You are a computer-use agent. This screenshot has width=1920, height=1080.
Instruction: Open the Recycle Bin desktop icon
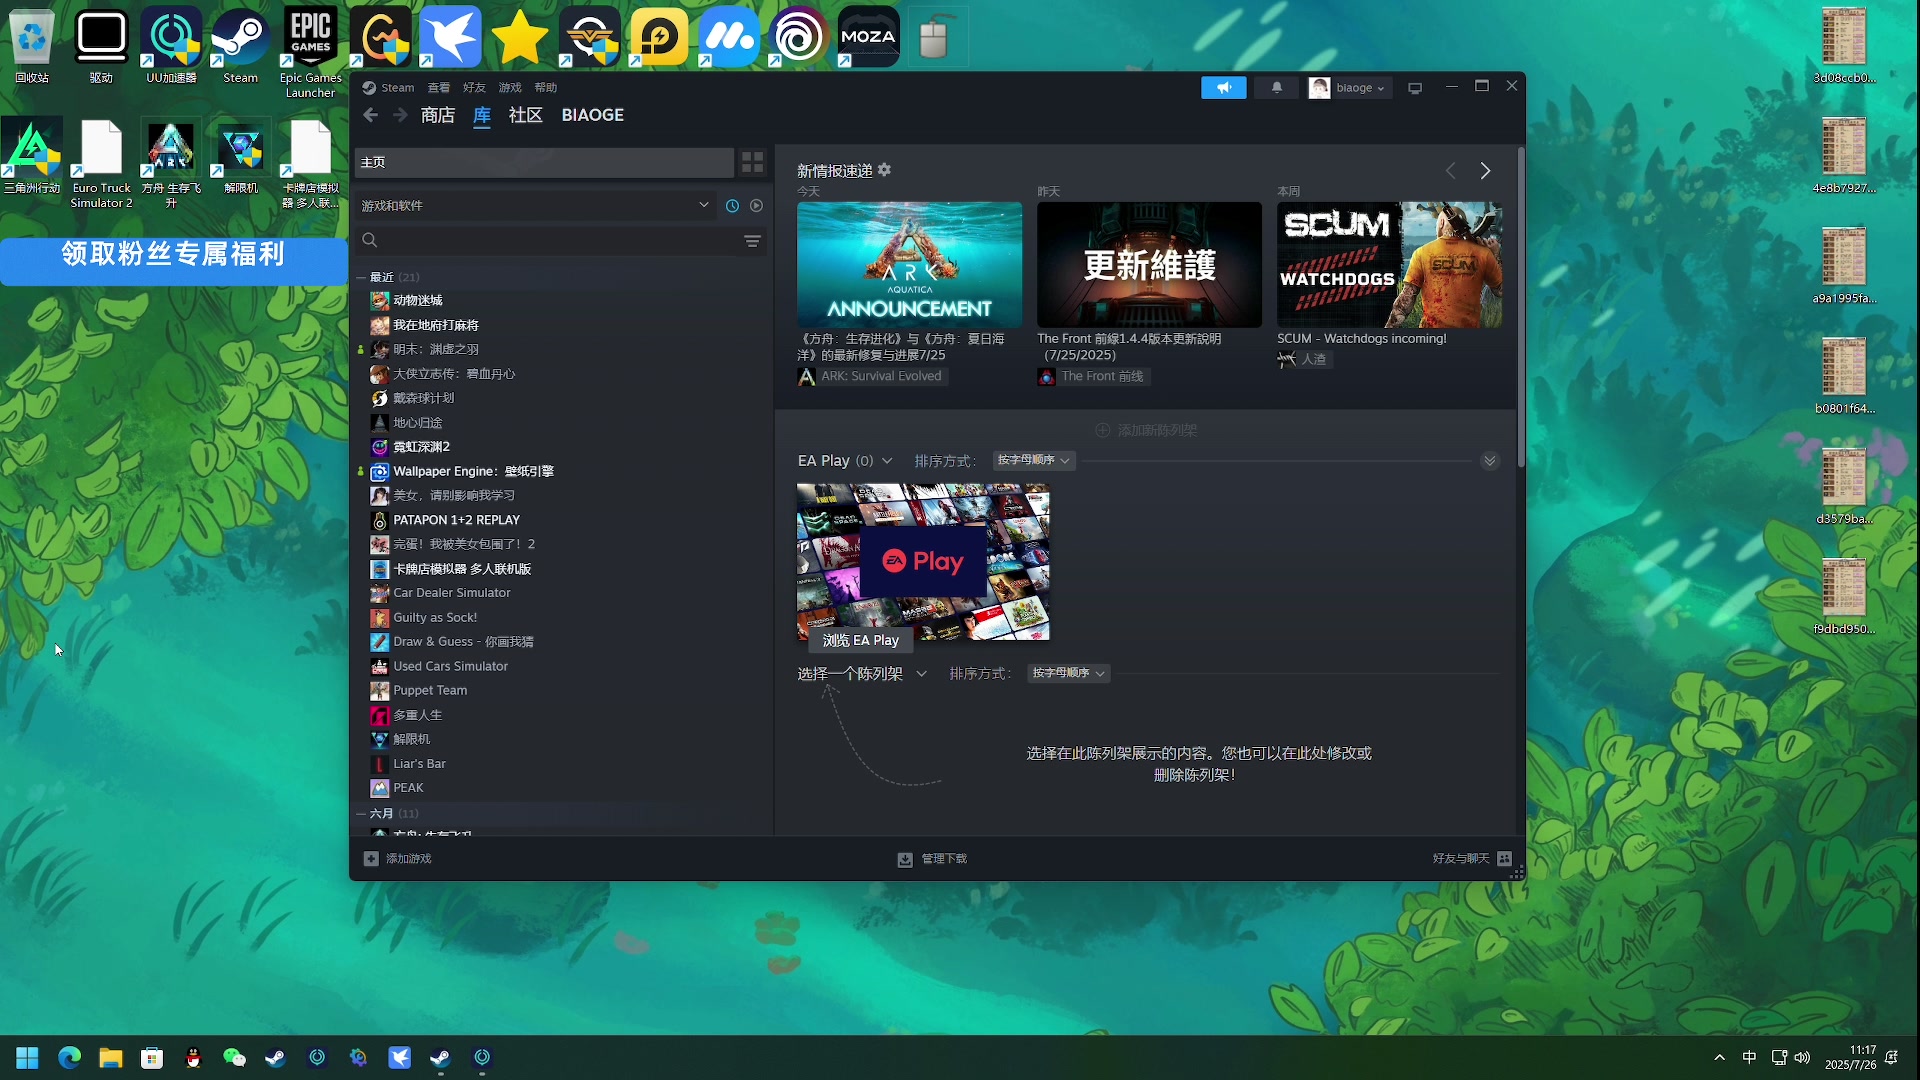click(x=32, y=45)
